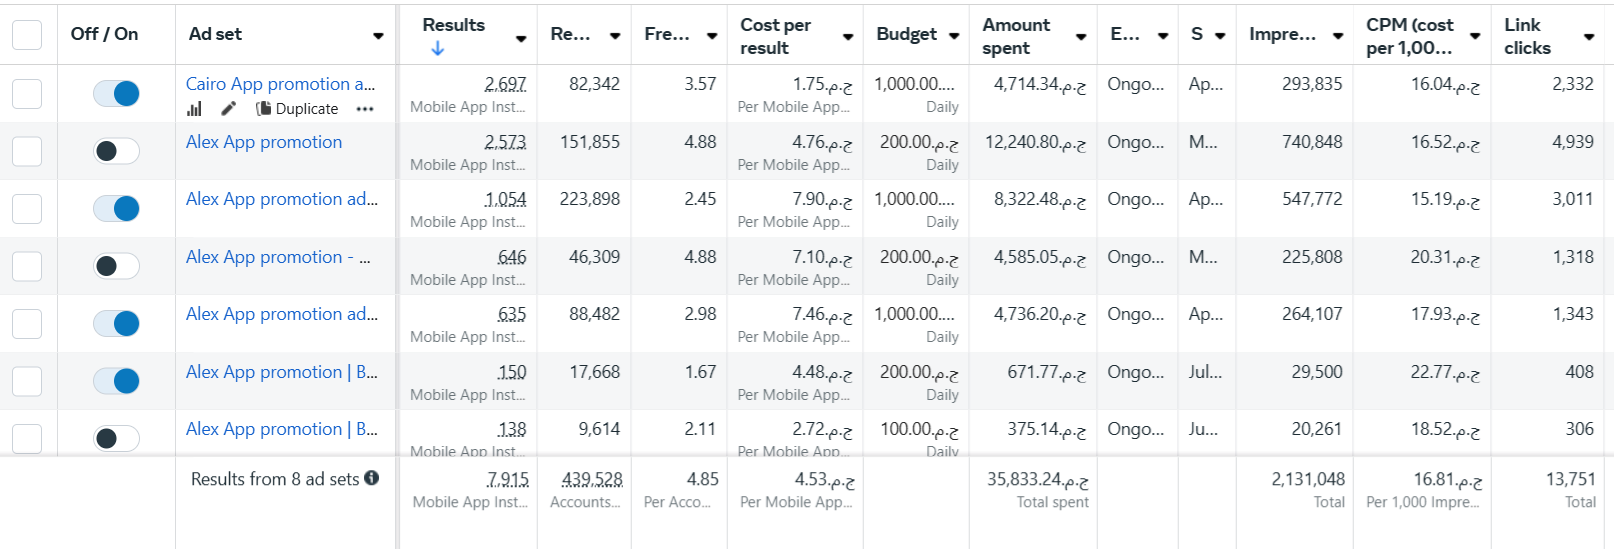Expand the Budget column dropdown
The width and height of the screenshot is (1614, 549).
(954, 36)
